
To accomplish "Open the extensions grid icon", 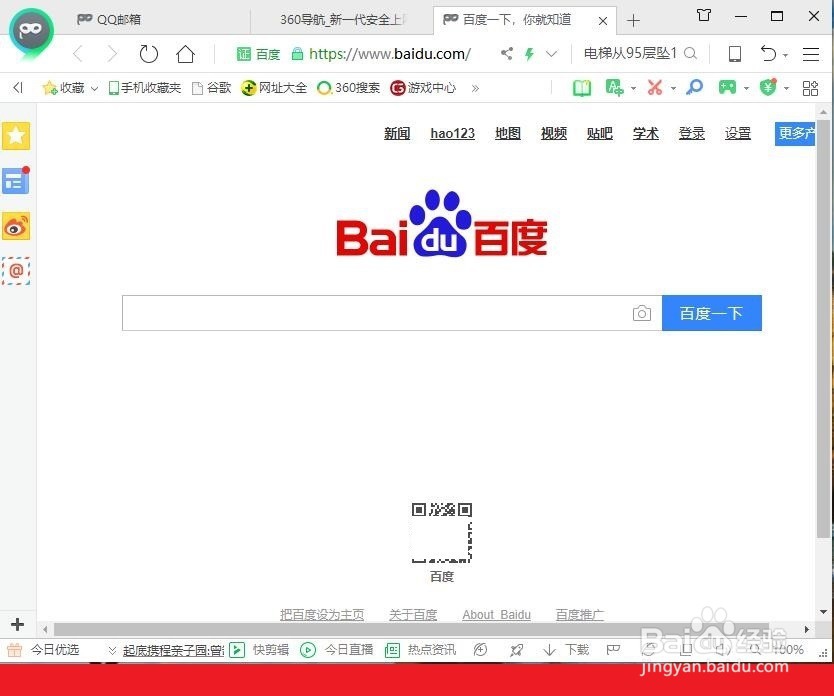I will pyautogui.click(x=810, y=88).
